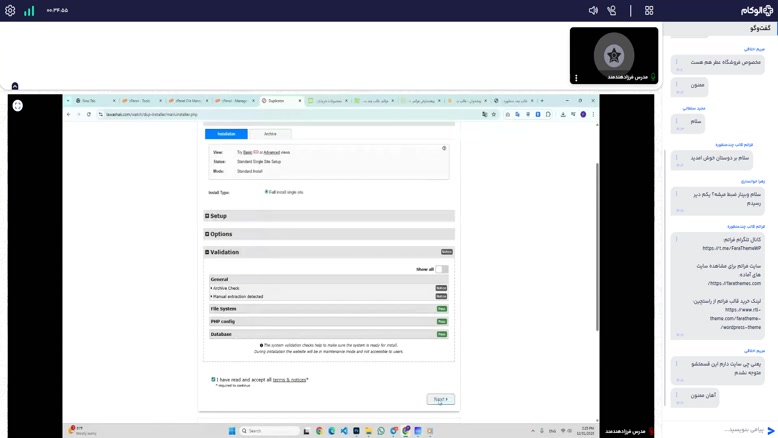Screen dimensions: 778x438
Task: Click the speaker volume icon
Action: (593, 11)
